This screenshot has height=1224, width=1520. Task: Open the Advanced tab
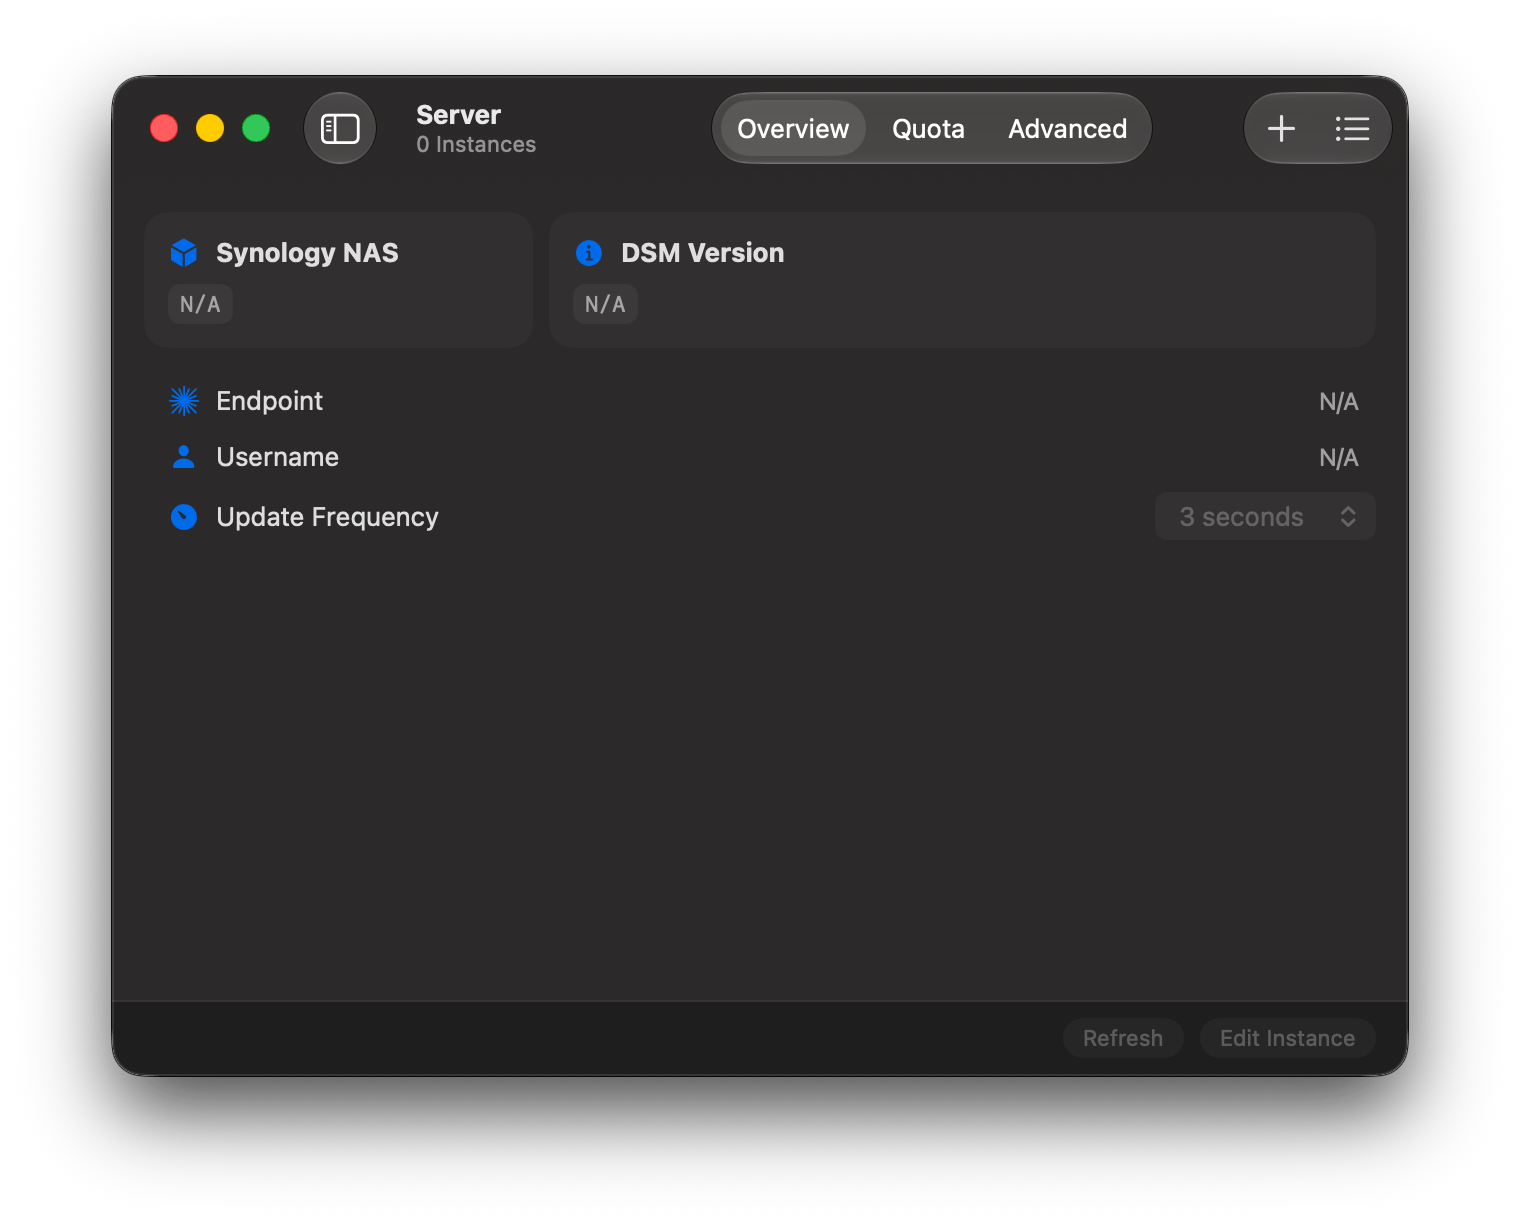pos(1067,128)
